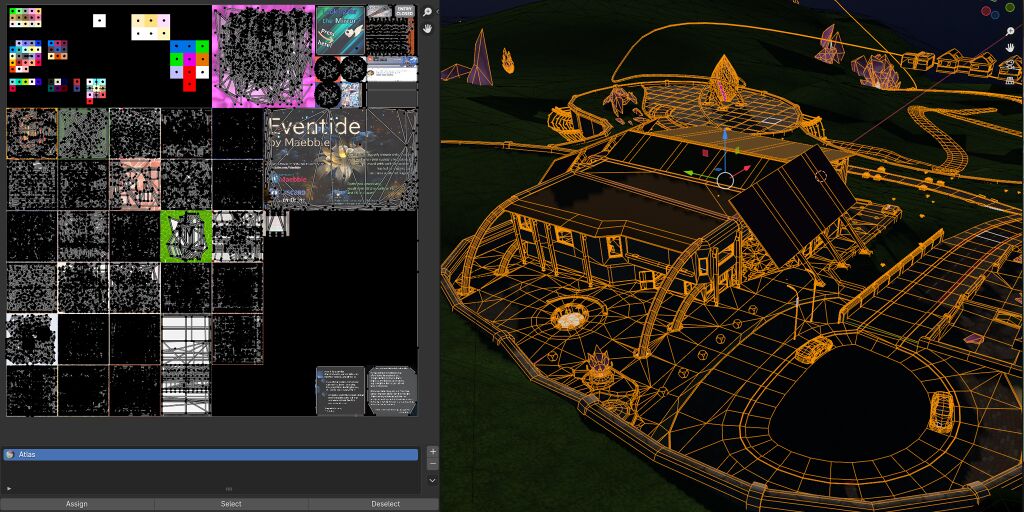
Task: Click the bright green swatch in UV texture
Action: point(186,236)
